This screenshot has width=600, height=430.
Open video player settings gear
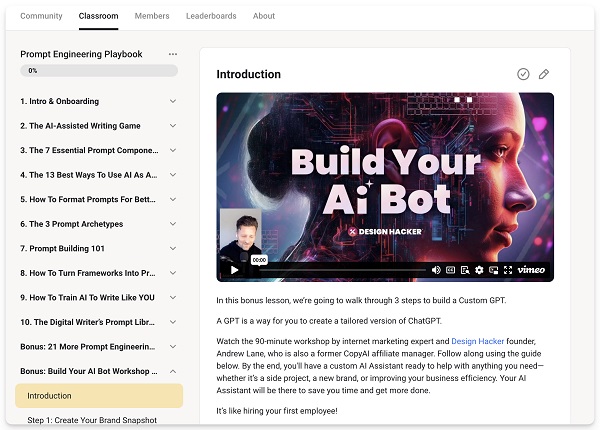tap(479, 270)
